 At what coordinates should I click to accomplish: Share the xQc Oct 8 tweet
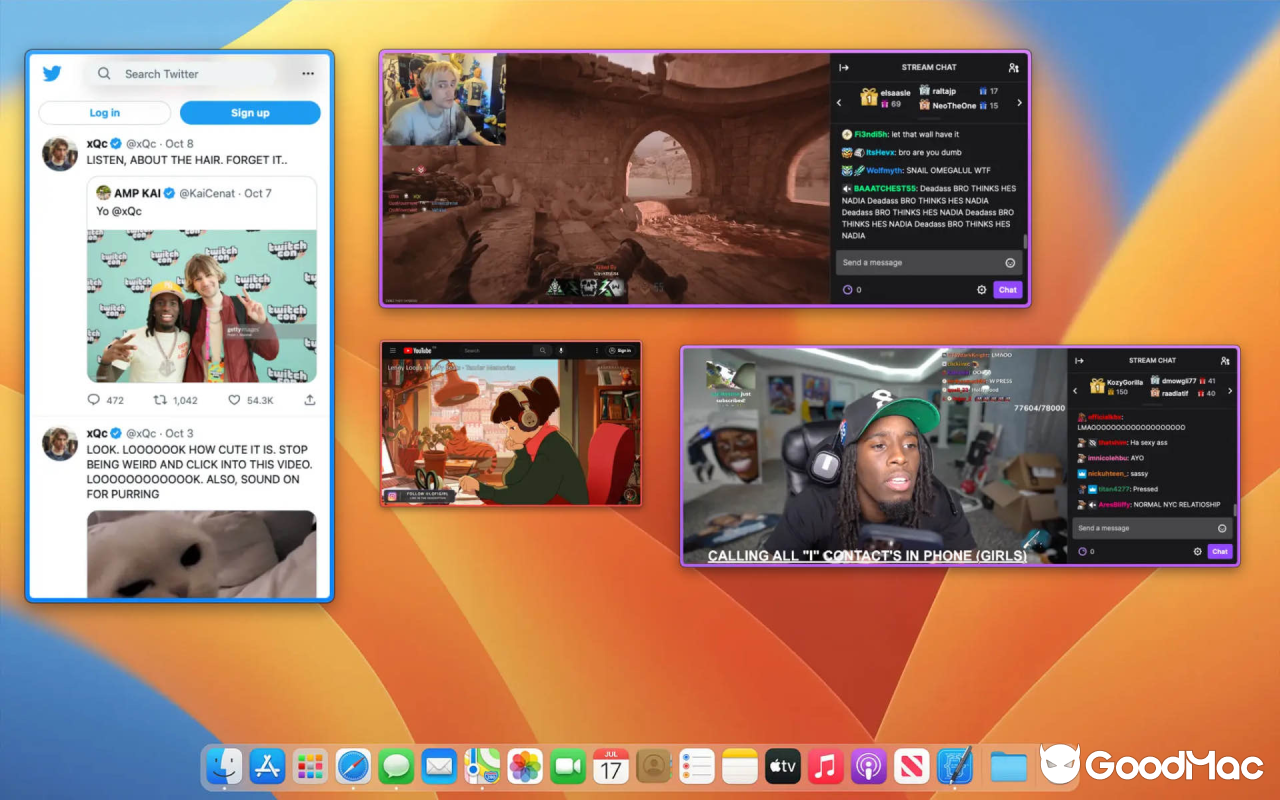[x=310, y=400]
